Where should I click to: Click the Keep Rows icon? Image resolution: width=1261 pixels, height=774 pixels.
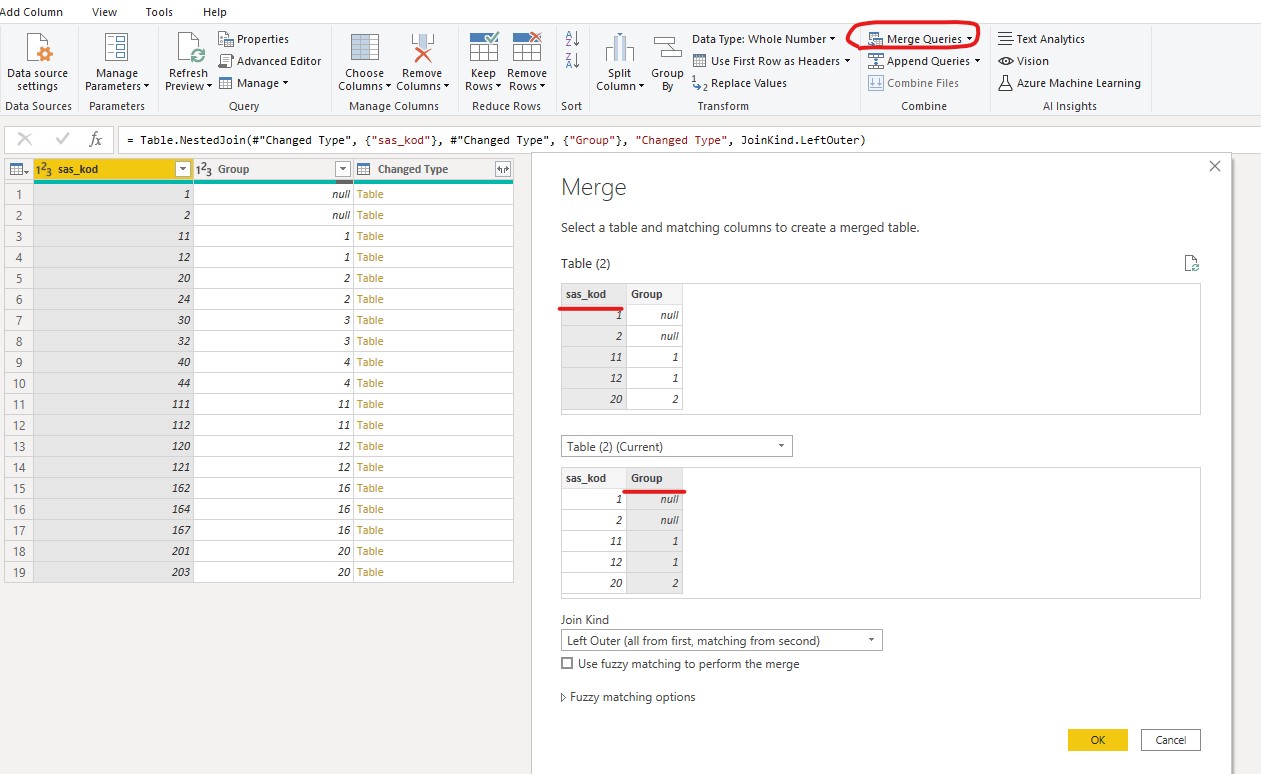(483, 48)
